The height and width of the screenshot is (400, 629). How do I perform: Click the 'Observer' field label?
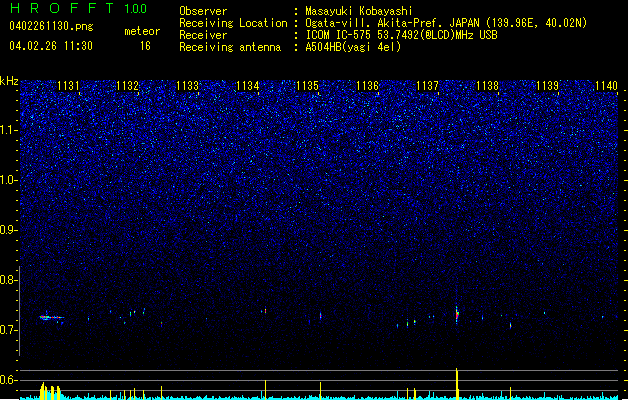(203, 11)
